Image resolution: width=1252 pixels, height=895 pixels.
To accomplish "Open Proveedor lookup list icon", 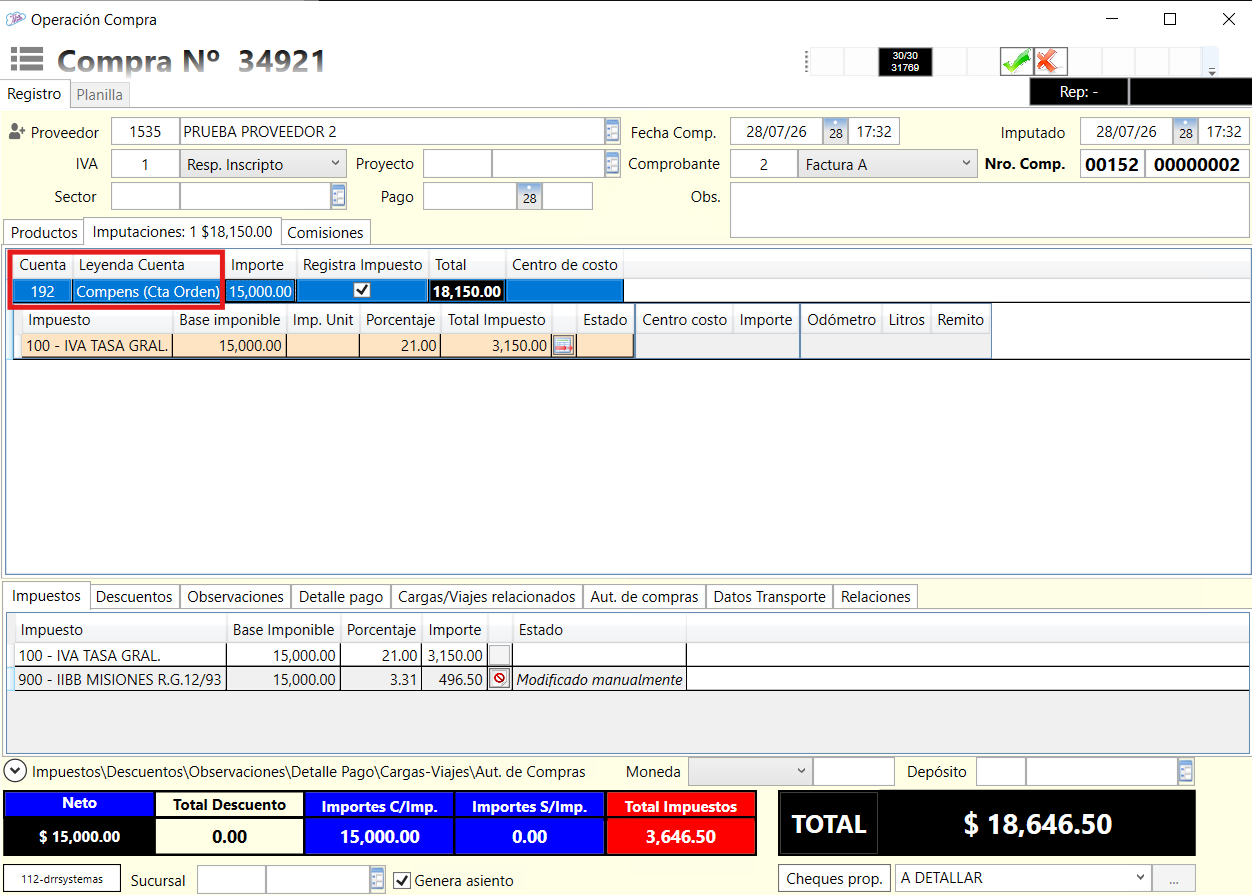I will (x=612, y=132).
